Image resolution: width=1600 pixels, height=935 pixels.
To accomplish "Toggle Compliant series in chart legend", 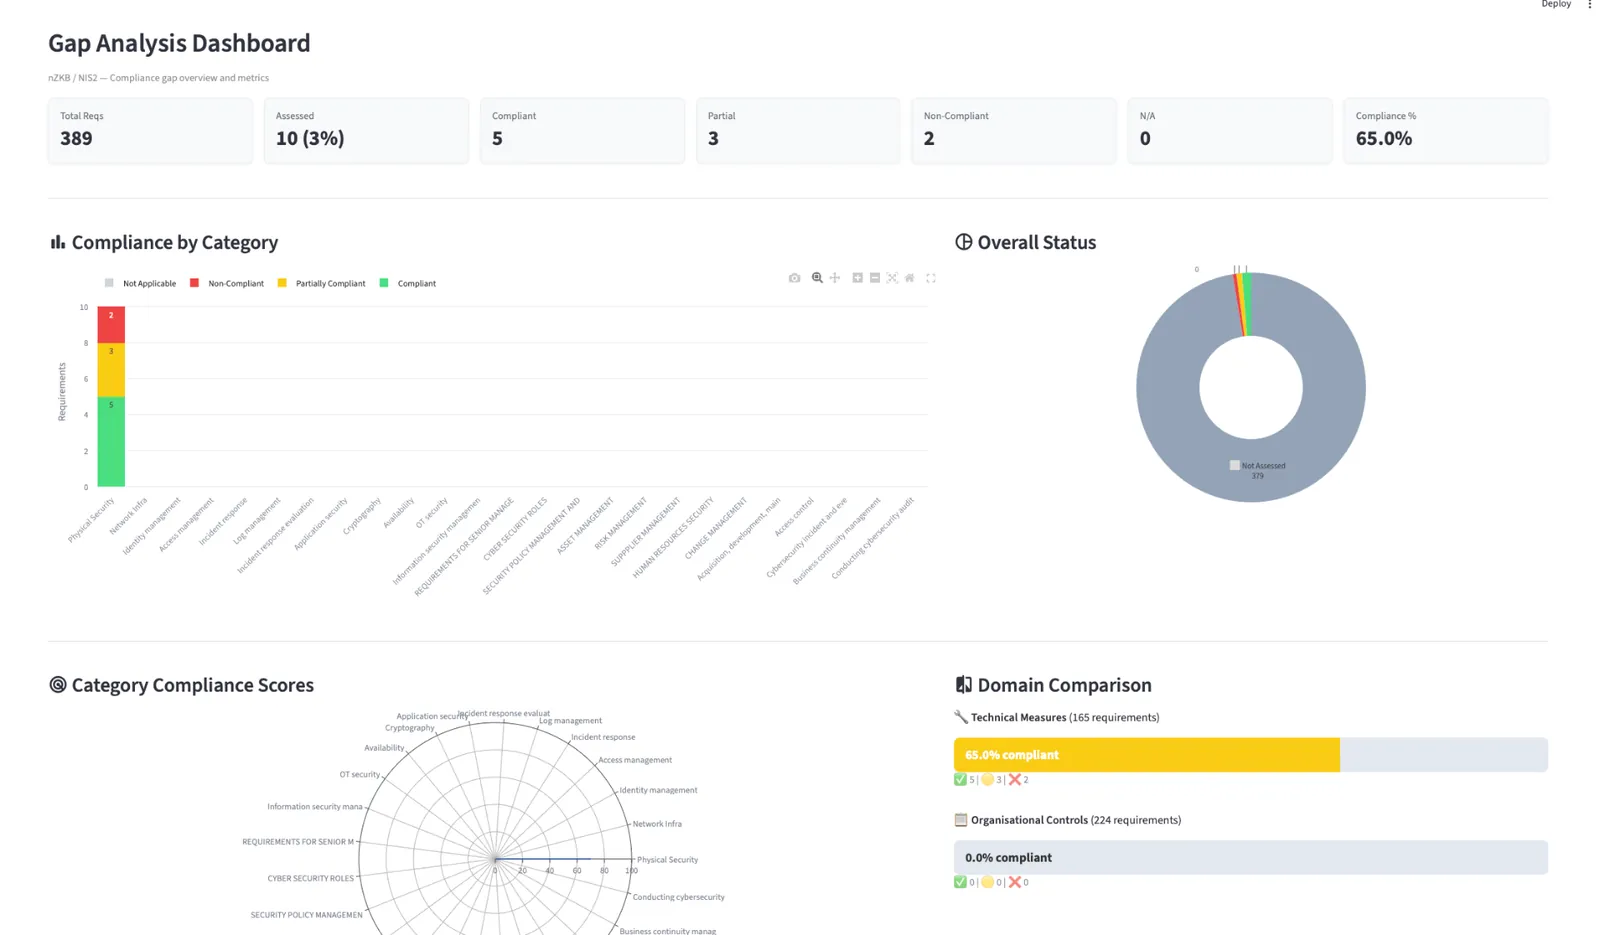I will 407,283.
